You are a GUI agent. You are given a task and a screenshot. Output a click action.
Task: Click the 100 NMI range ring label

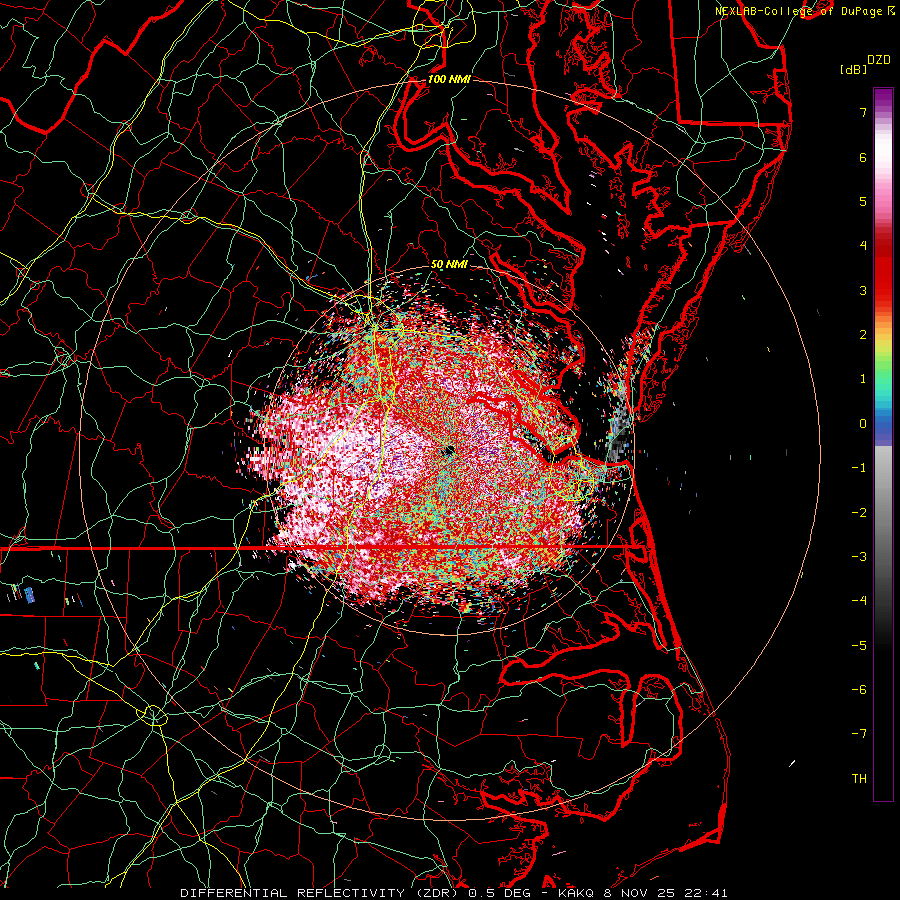point(449,79)
